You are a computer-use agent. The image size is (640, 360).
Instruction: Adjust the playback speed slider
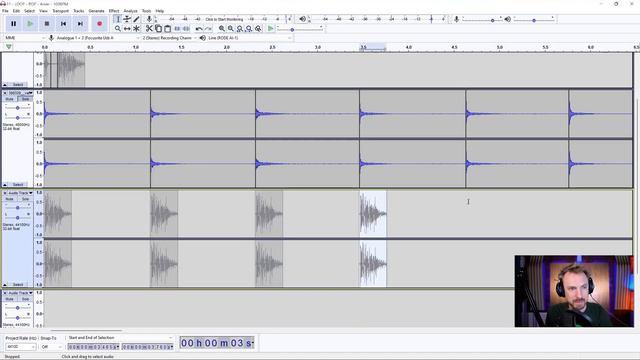[300, 29]
